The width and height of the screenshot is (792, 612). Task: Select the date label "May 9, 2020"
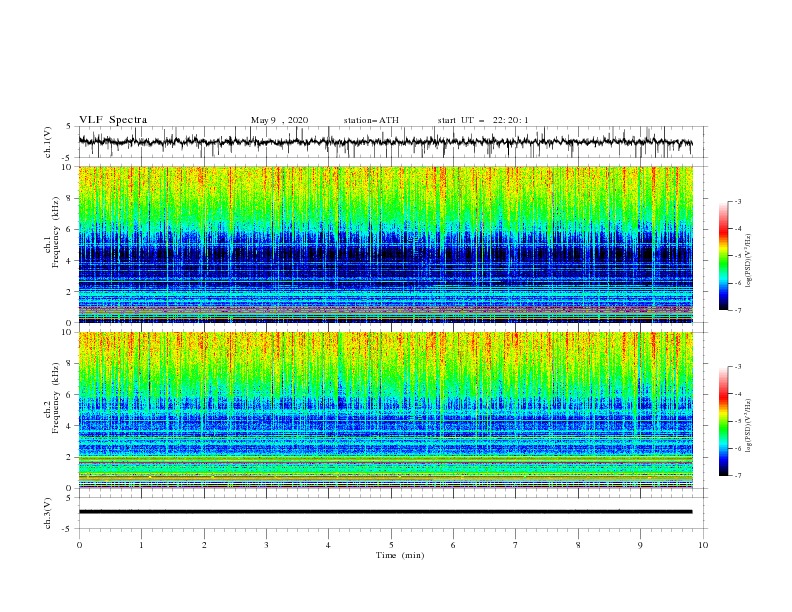click(279, 120)
